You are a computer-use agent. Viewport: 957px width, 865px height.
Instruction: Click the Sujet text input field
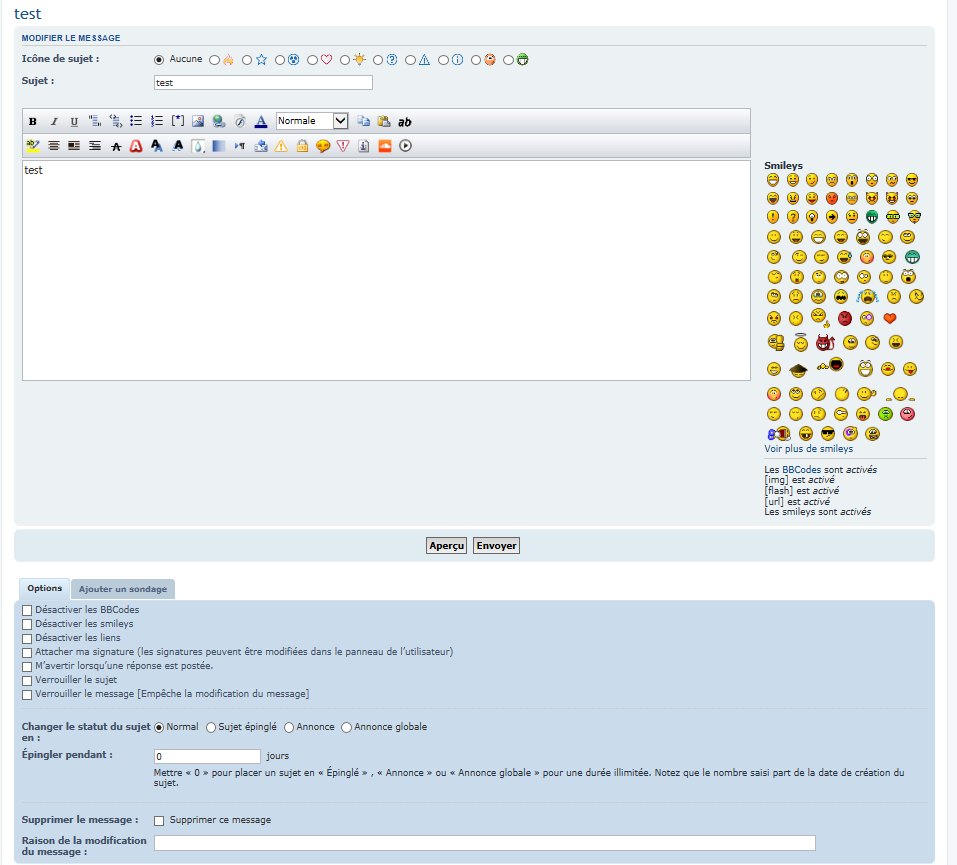click(263, 83)
